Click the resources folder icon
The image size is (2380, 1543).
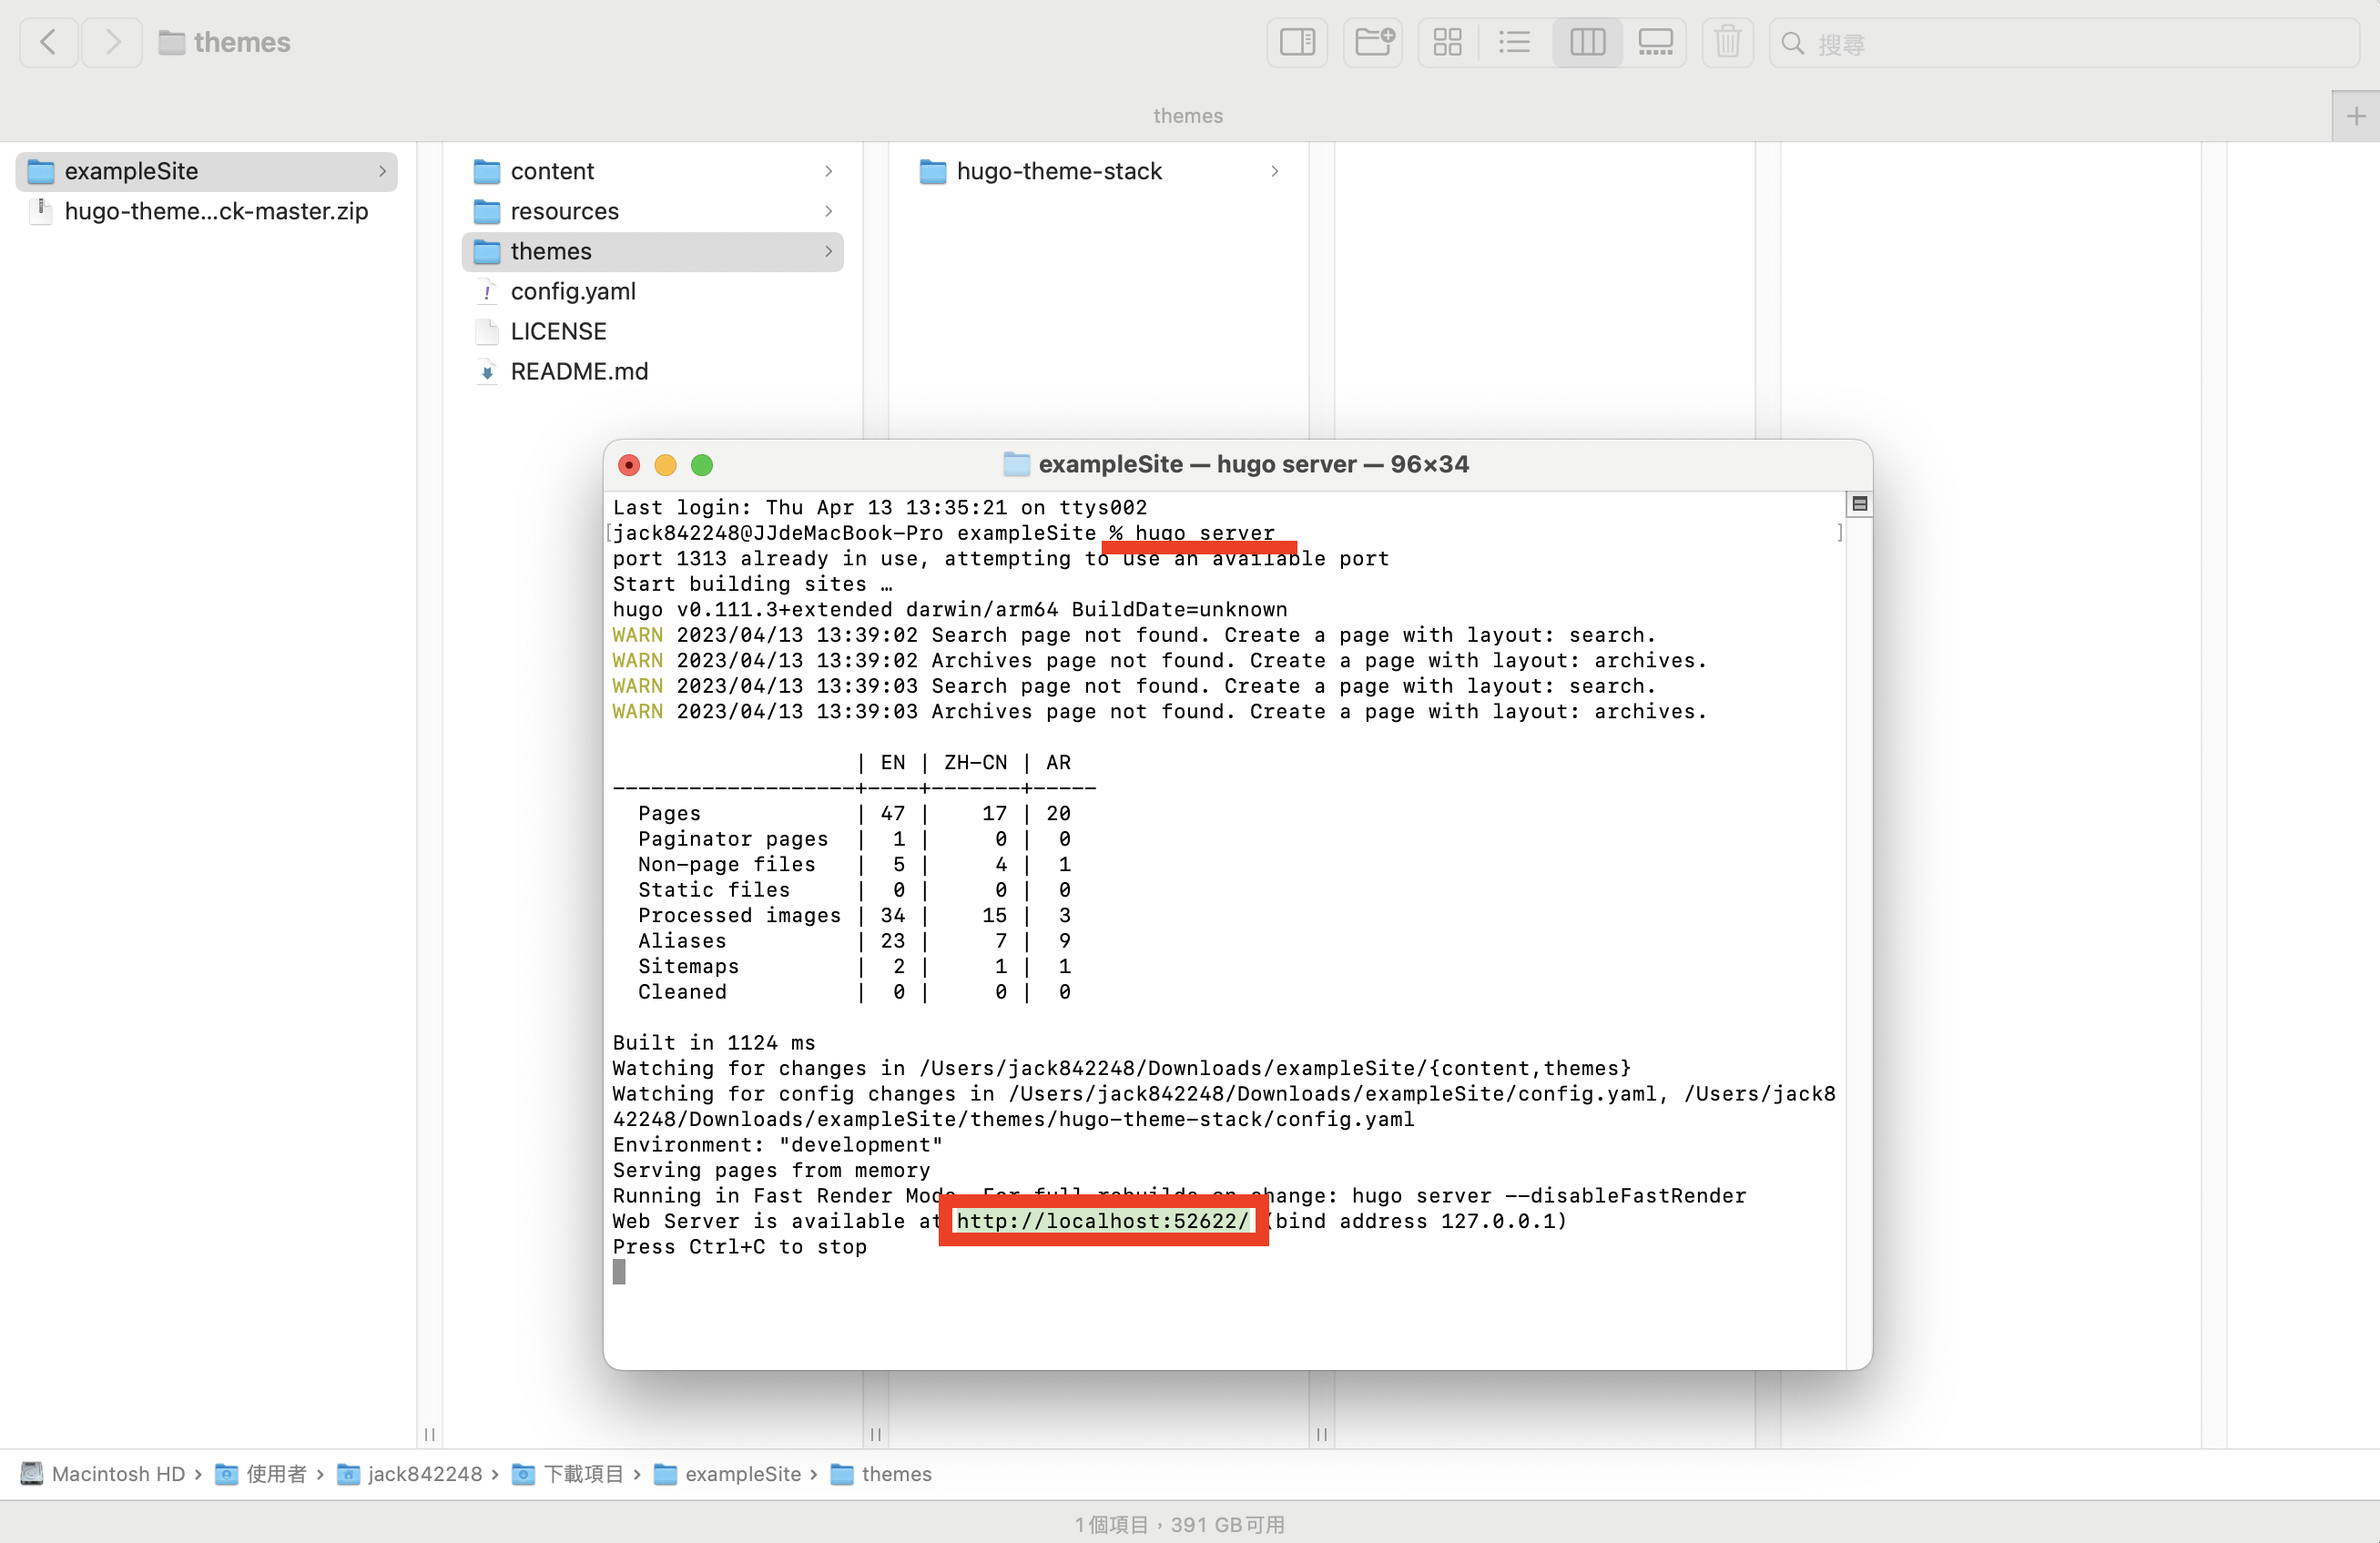(487, 212)
